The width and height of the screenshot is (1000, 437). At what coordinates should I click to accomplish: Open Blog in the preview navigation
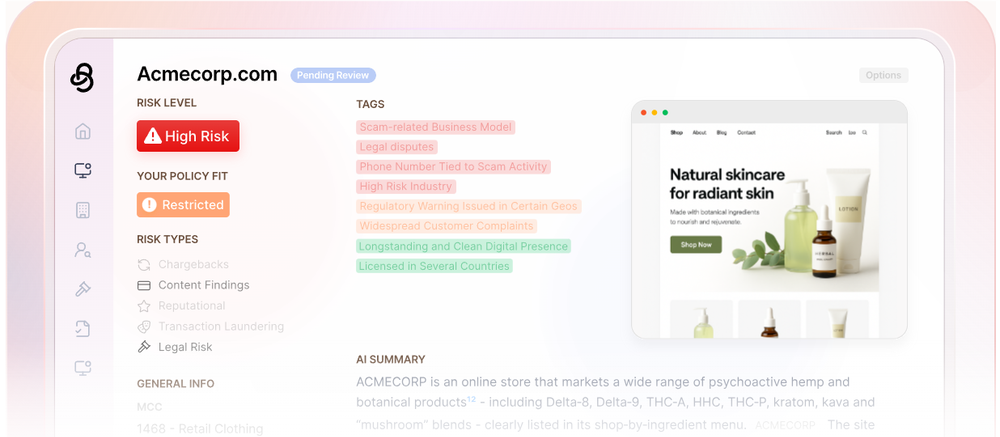(x=722, y=133)
